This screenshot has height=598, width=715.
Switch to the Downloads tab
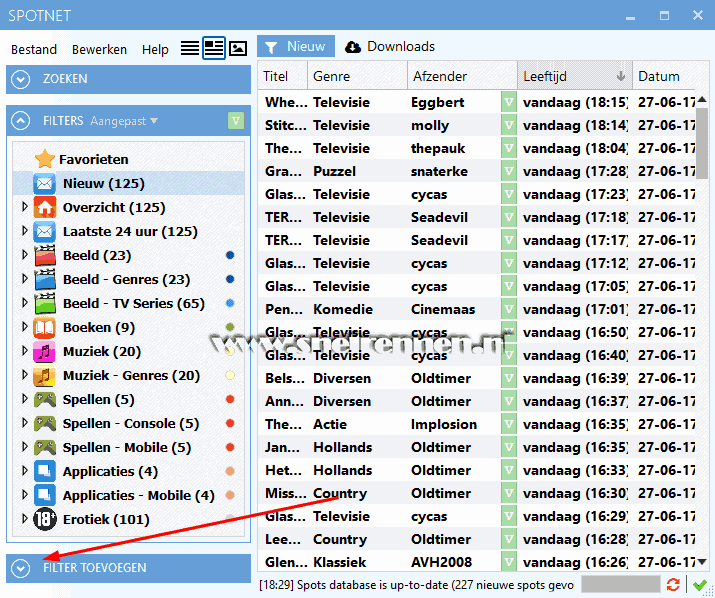(390, 47)
